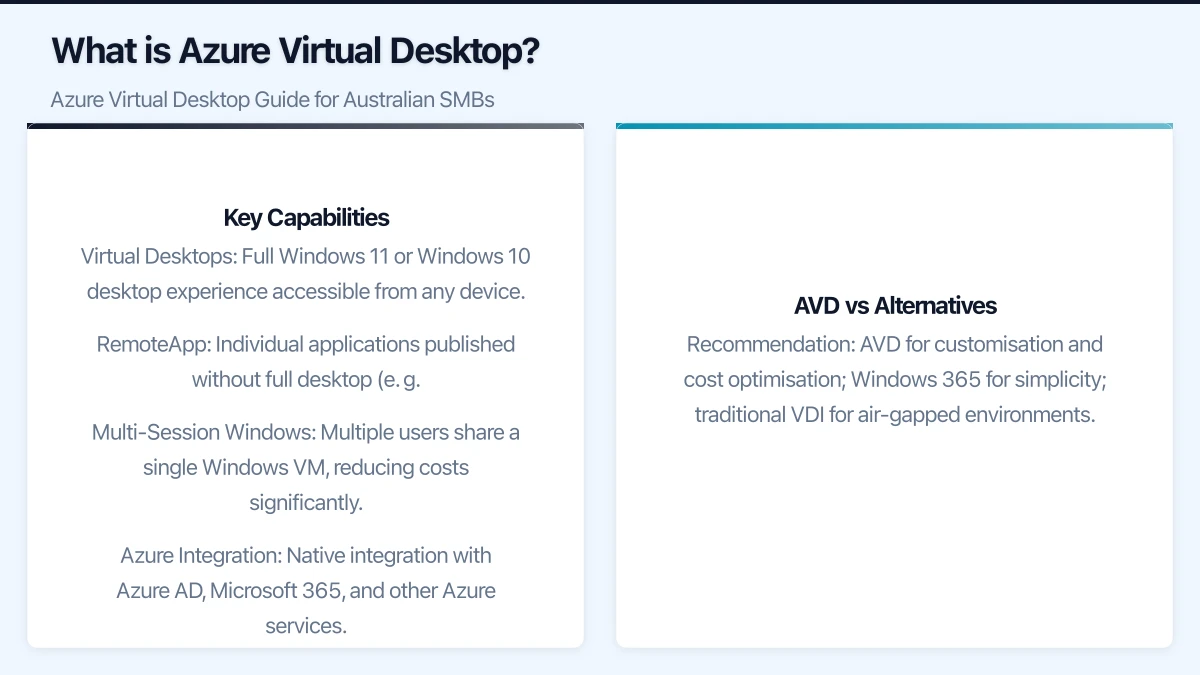Click the Azure Integration paragraph
Image resolution: width=1200 pixels, height=675 pixels.
306,590
